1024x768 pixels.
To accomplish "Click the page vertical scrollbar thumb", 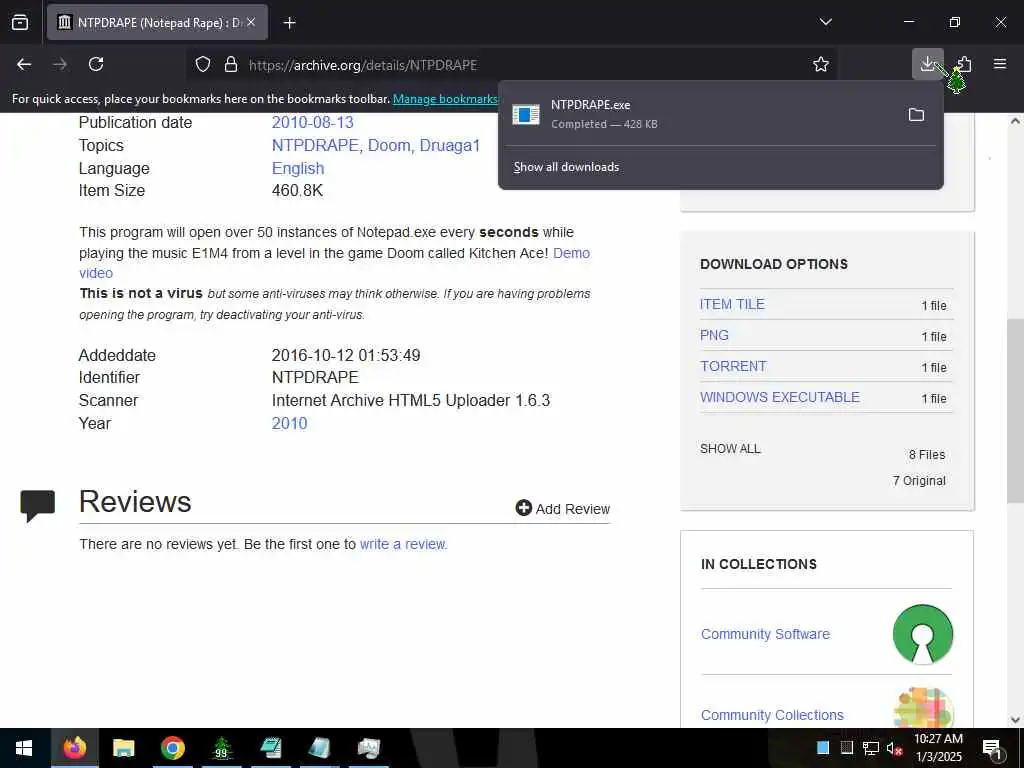I will [1015, 410].
